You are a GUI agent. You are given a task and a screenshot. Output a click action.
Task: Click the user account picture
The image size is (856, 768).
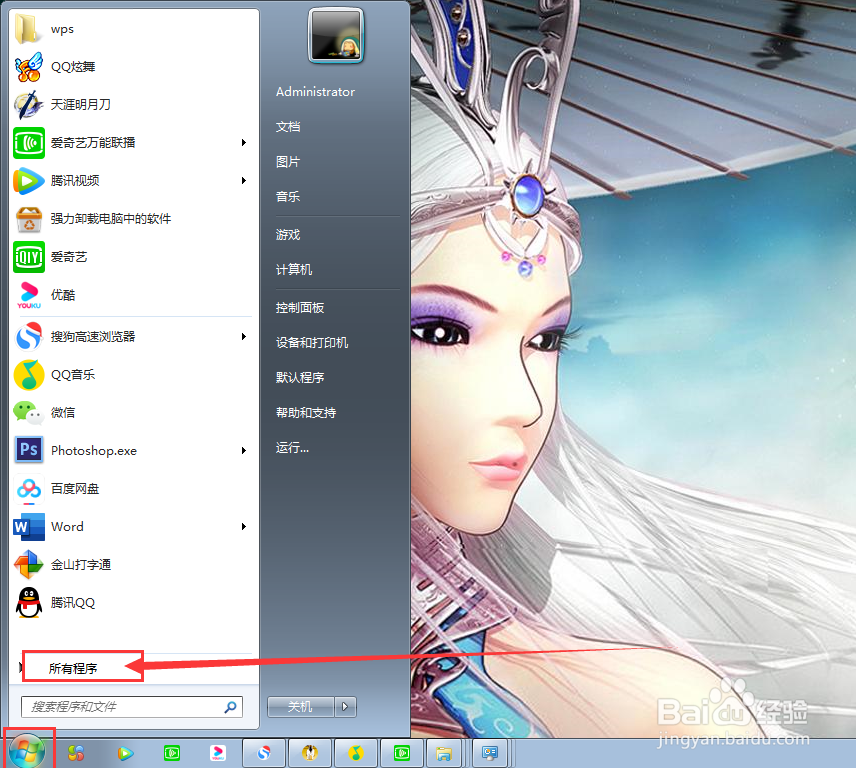pos(336,35)
